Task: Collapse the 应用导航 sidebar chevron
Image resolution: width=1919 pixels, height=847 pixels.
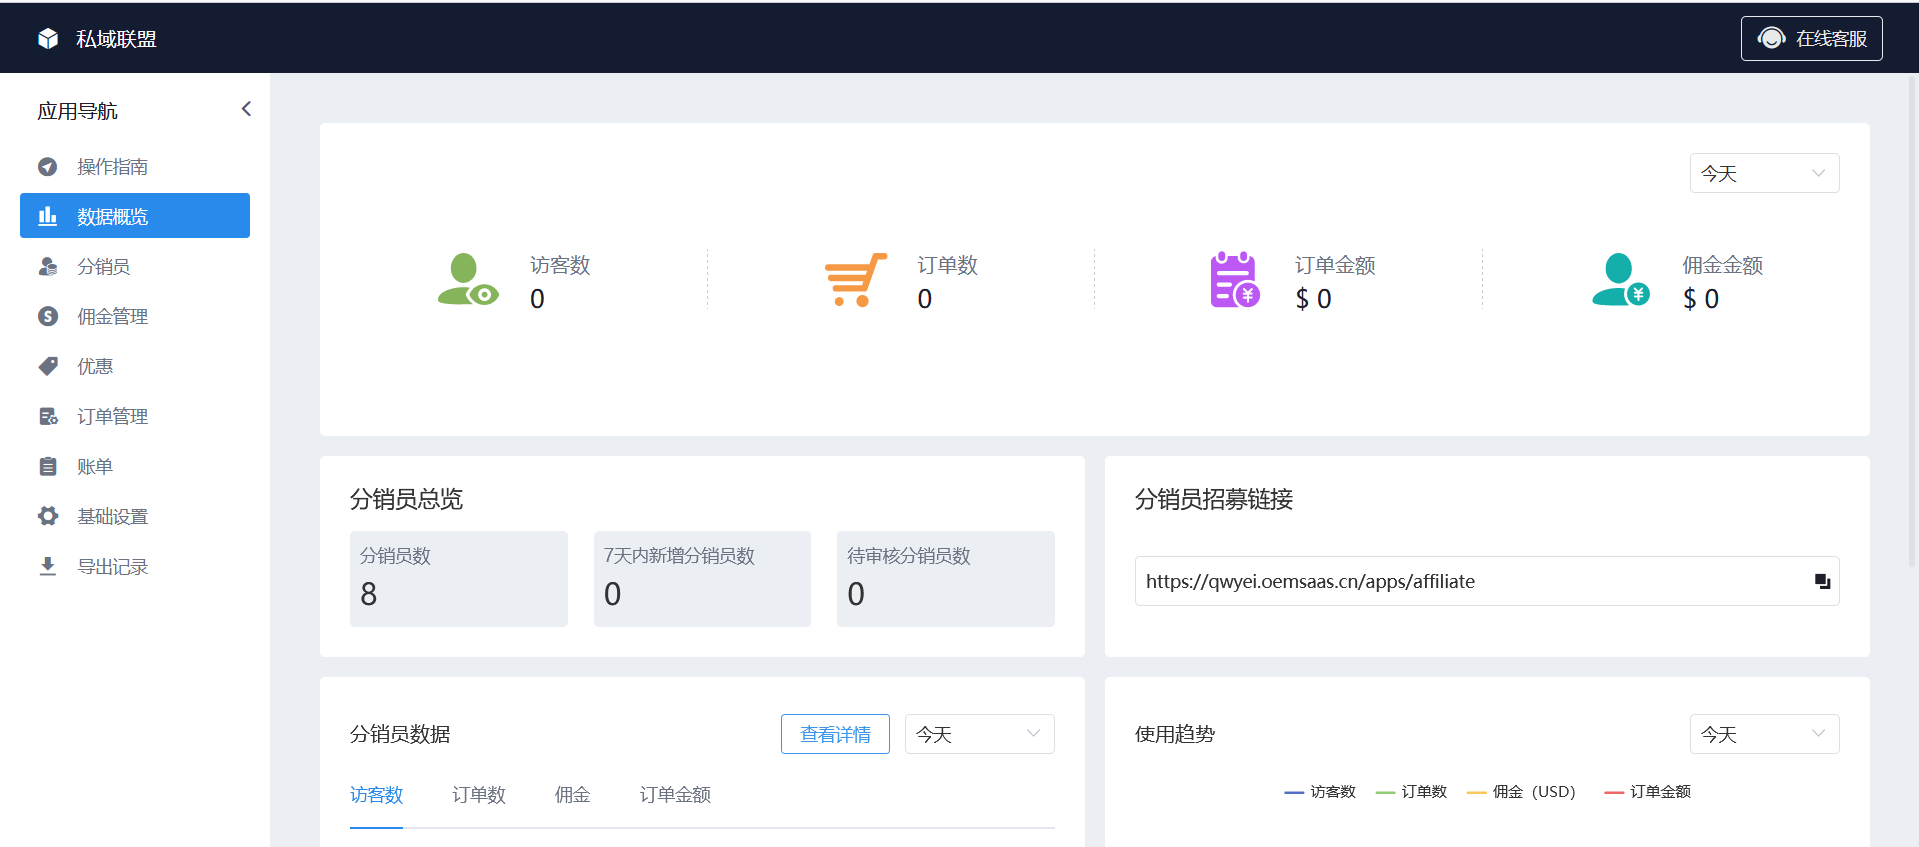Action: [246, 109]
